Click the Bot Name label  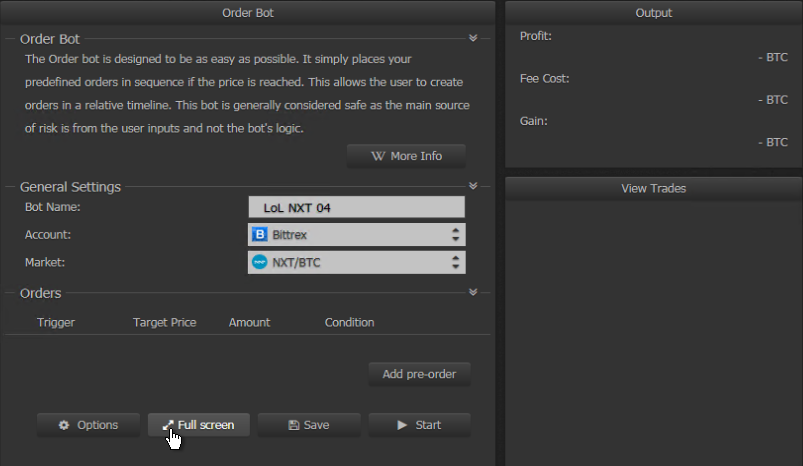pyautogui.click(x=52, y=207)
